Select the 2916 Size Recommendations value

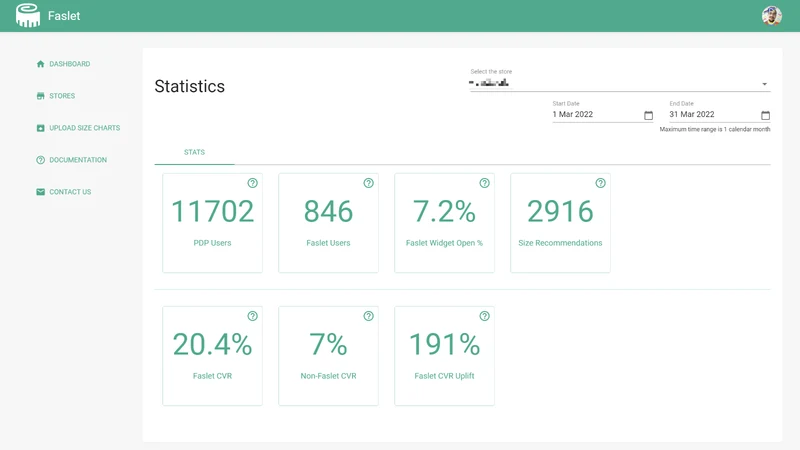560,212
